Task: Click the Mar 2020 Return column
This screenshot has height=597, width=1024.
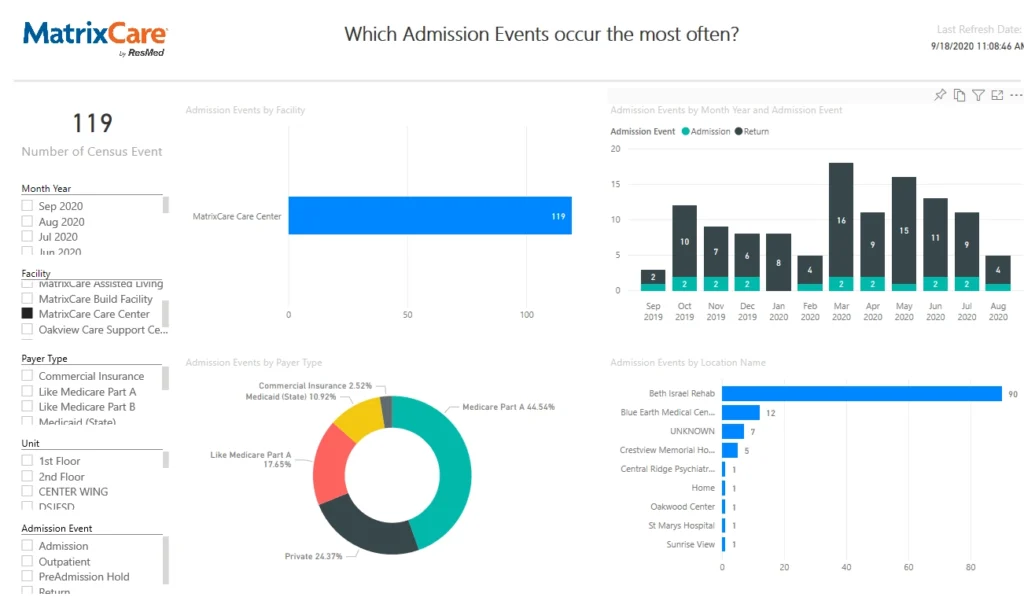Action: 841,220
